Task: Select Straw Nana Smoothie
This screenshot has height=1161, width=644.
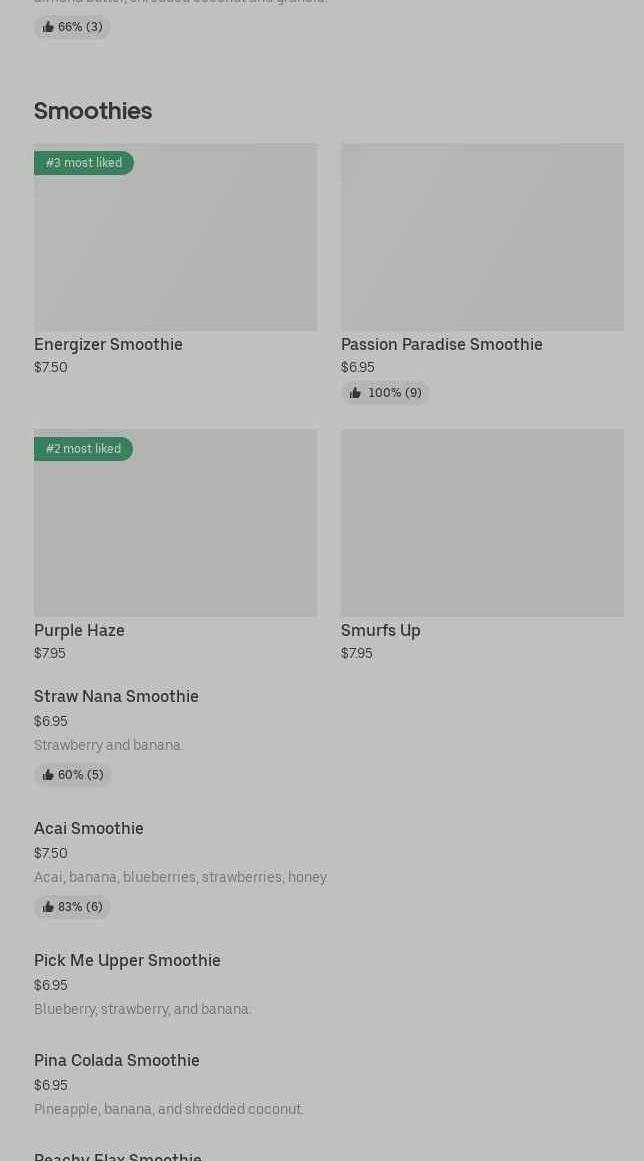Action: 116,696
